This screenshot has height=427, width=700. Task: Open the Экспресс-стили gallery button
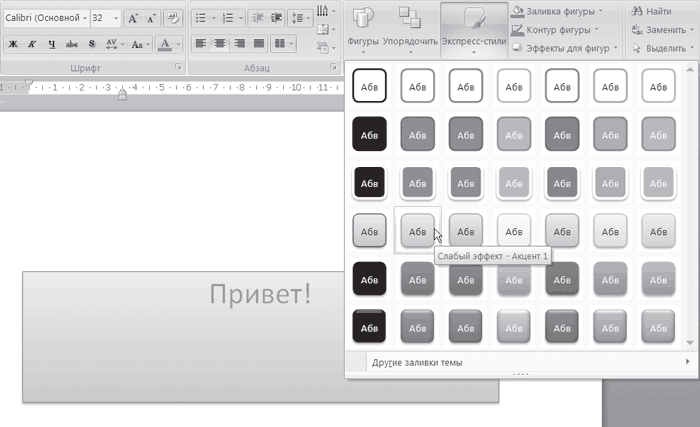(473, 30)
